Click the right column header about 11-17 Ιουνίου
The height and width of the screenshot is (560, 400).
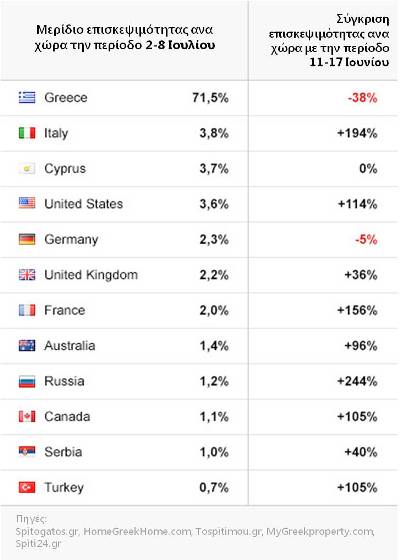point(329,41)
